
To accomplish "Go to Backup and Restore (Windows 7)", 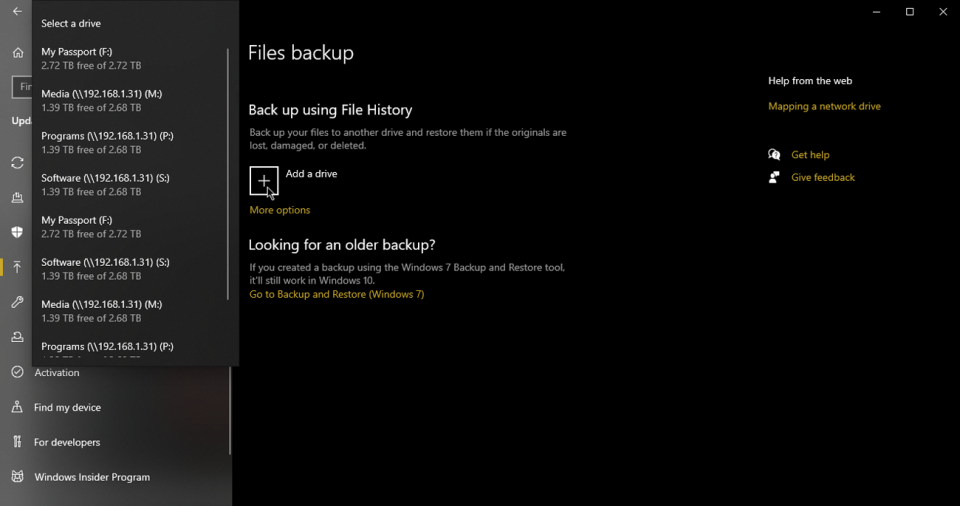I will point(336,294).
